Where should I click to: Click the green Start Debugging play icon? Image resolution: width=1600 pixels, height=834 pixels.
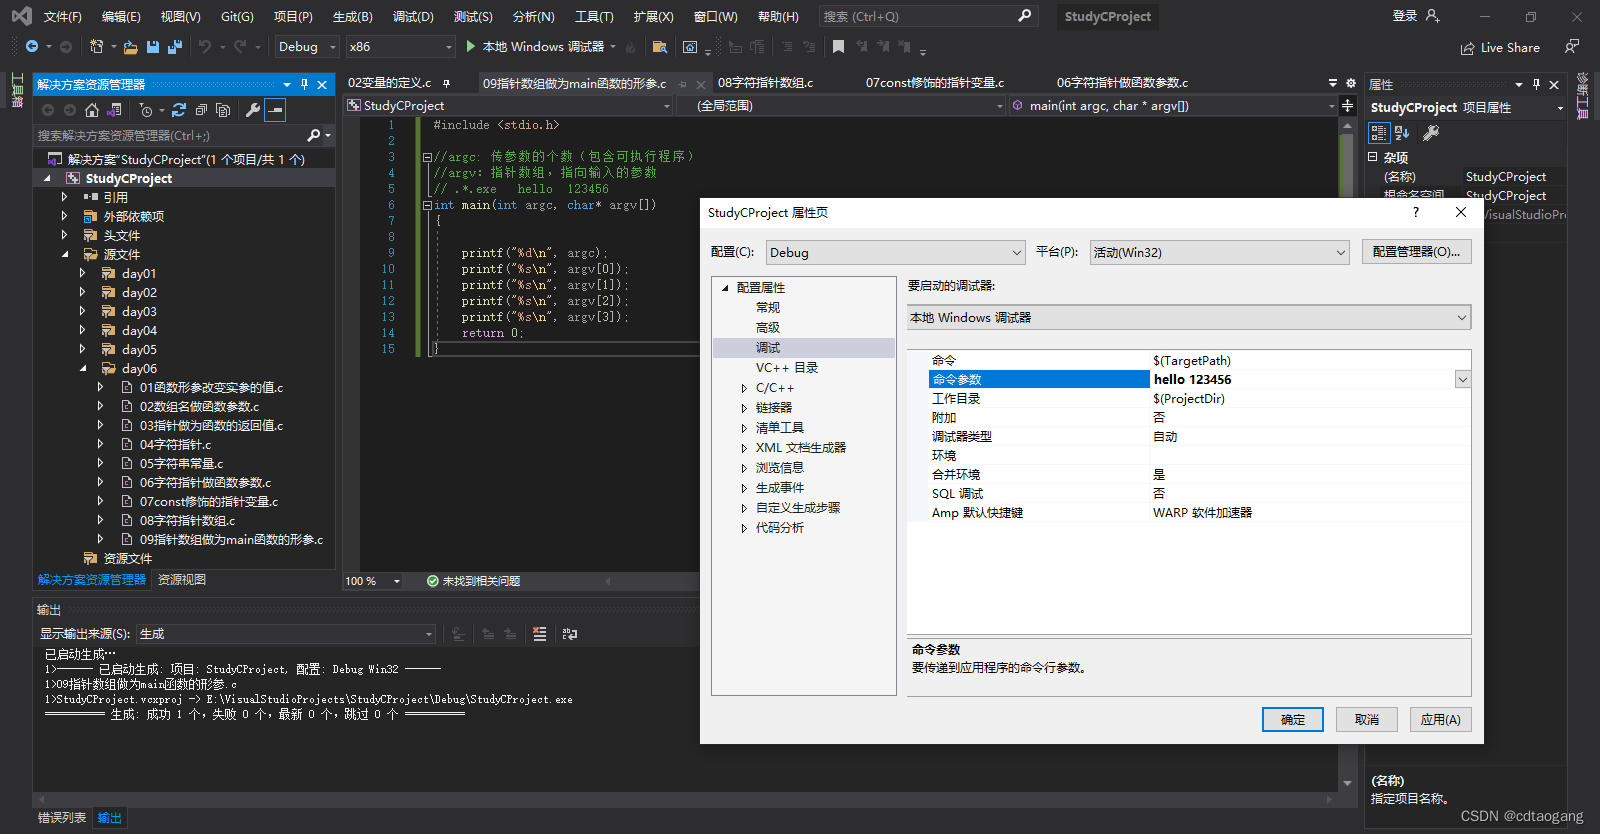[x=470, y=46]
